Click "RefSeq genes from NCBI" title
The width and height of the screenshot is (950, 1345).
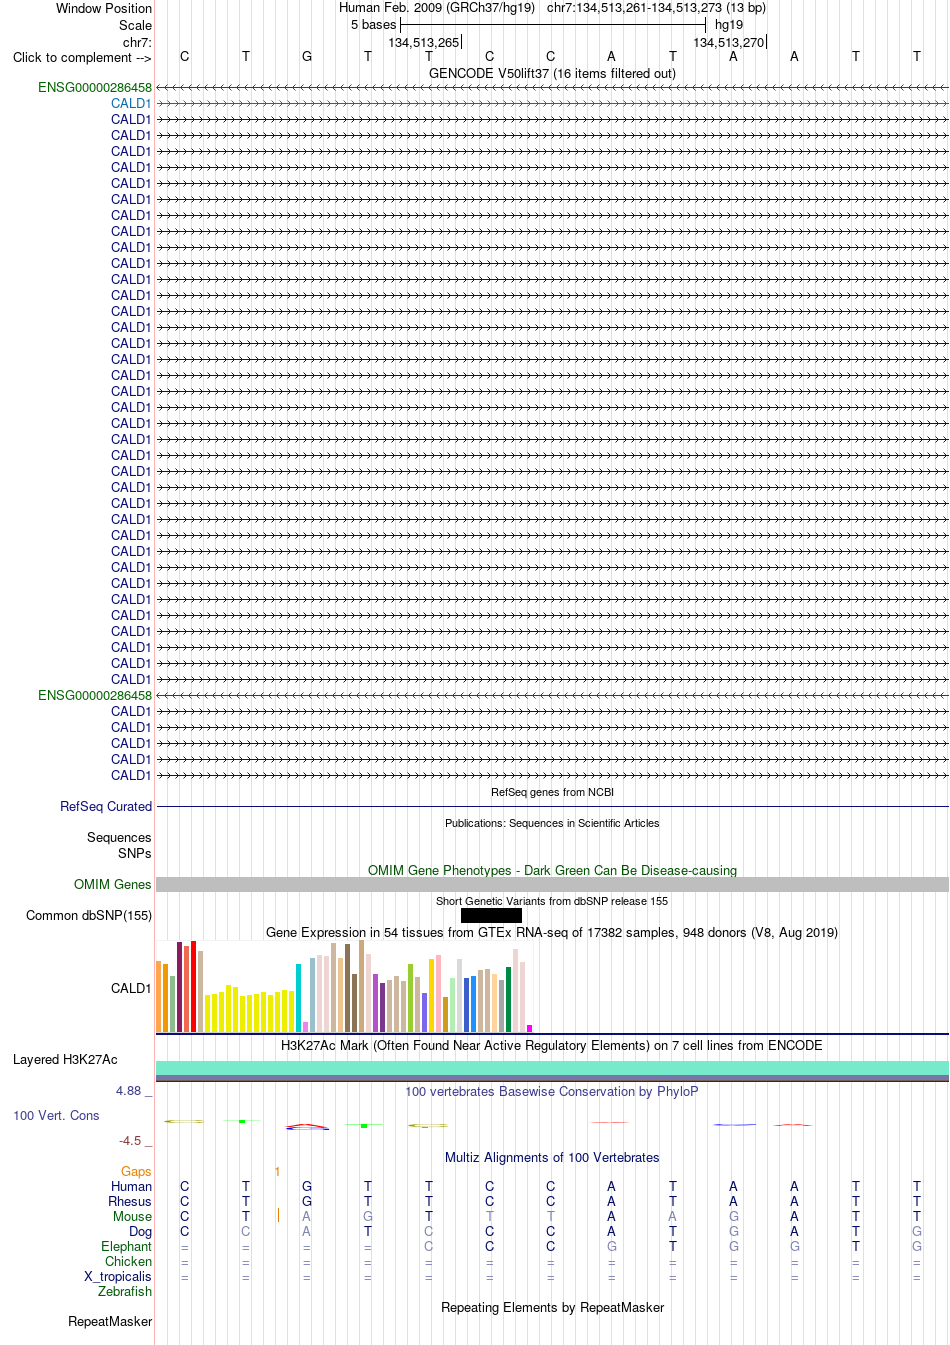[552, 792]
